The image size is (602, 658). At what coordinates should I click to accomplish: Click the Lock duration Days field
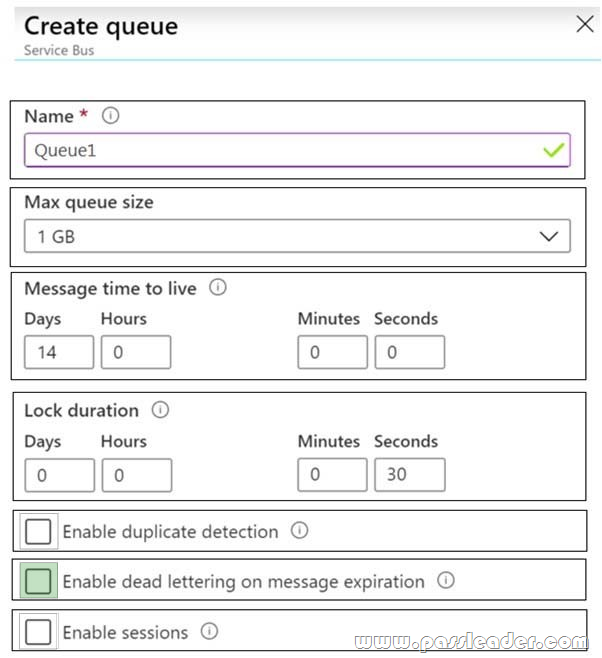(60, 475)
